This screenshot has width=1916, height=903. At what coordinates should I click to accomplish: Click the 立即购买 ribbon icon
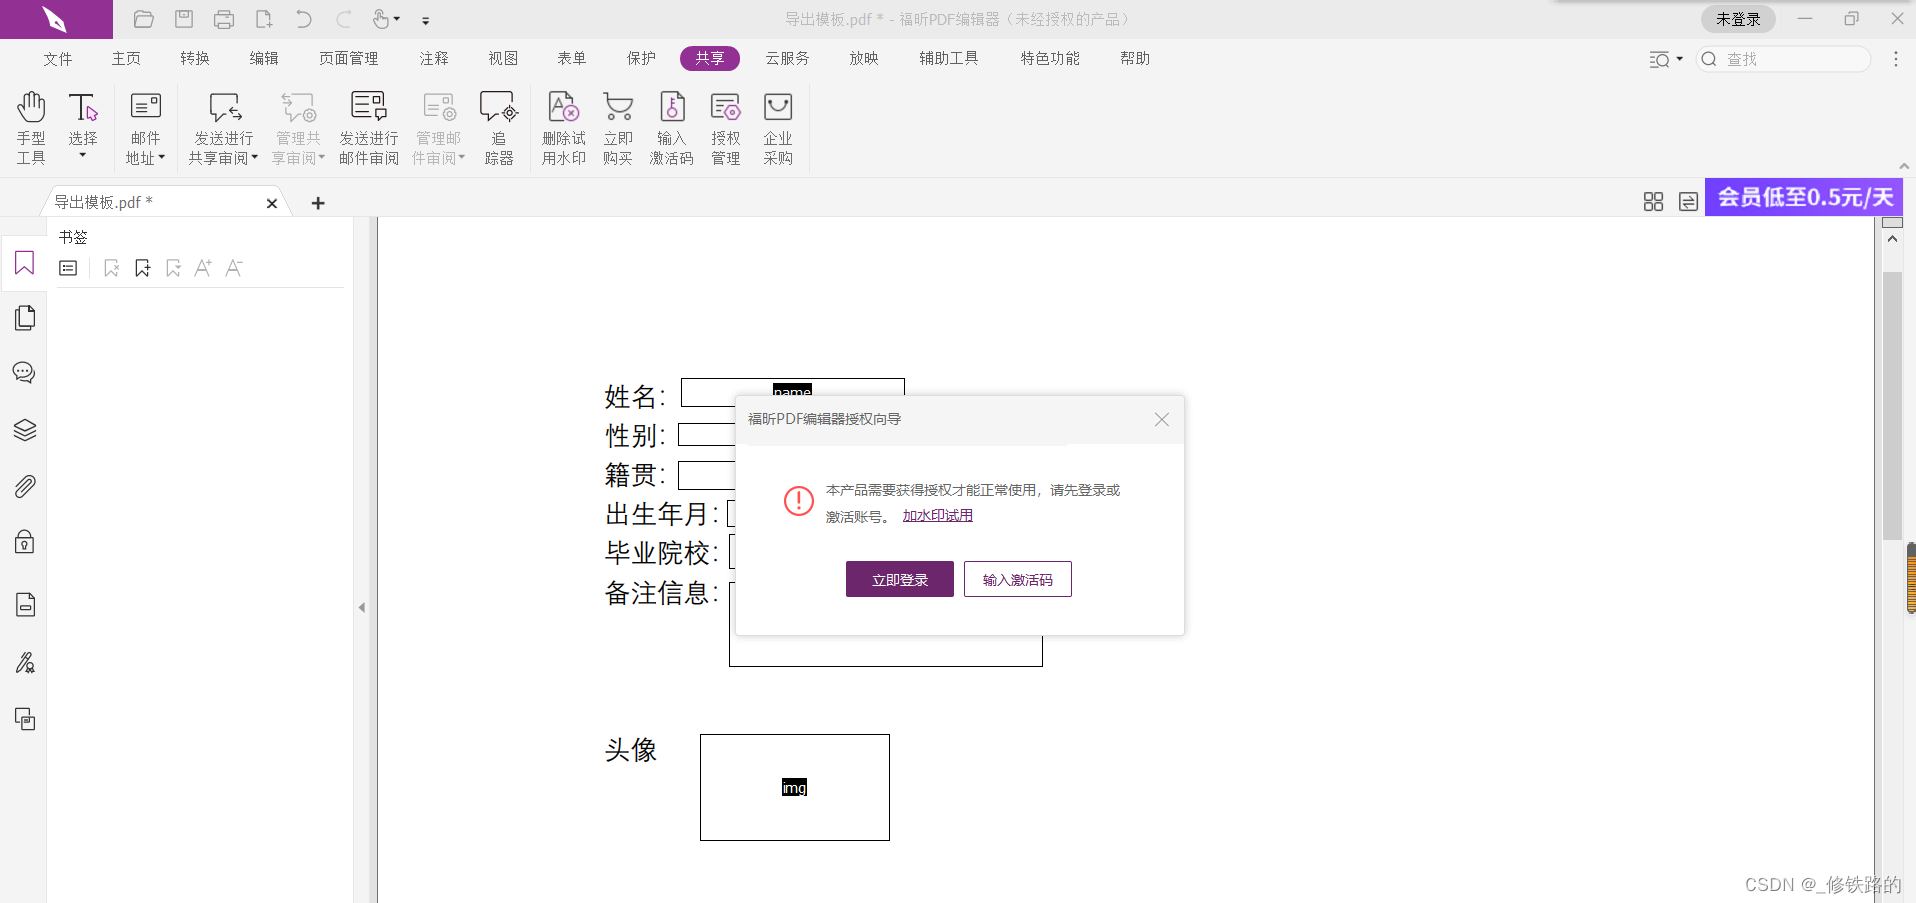point(617,125)
